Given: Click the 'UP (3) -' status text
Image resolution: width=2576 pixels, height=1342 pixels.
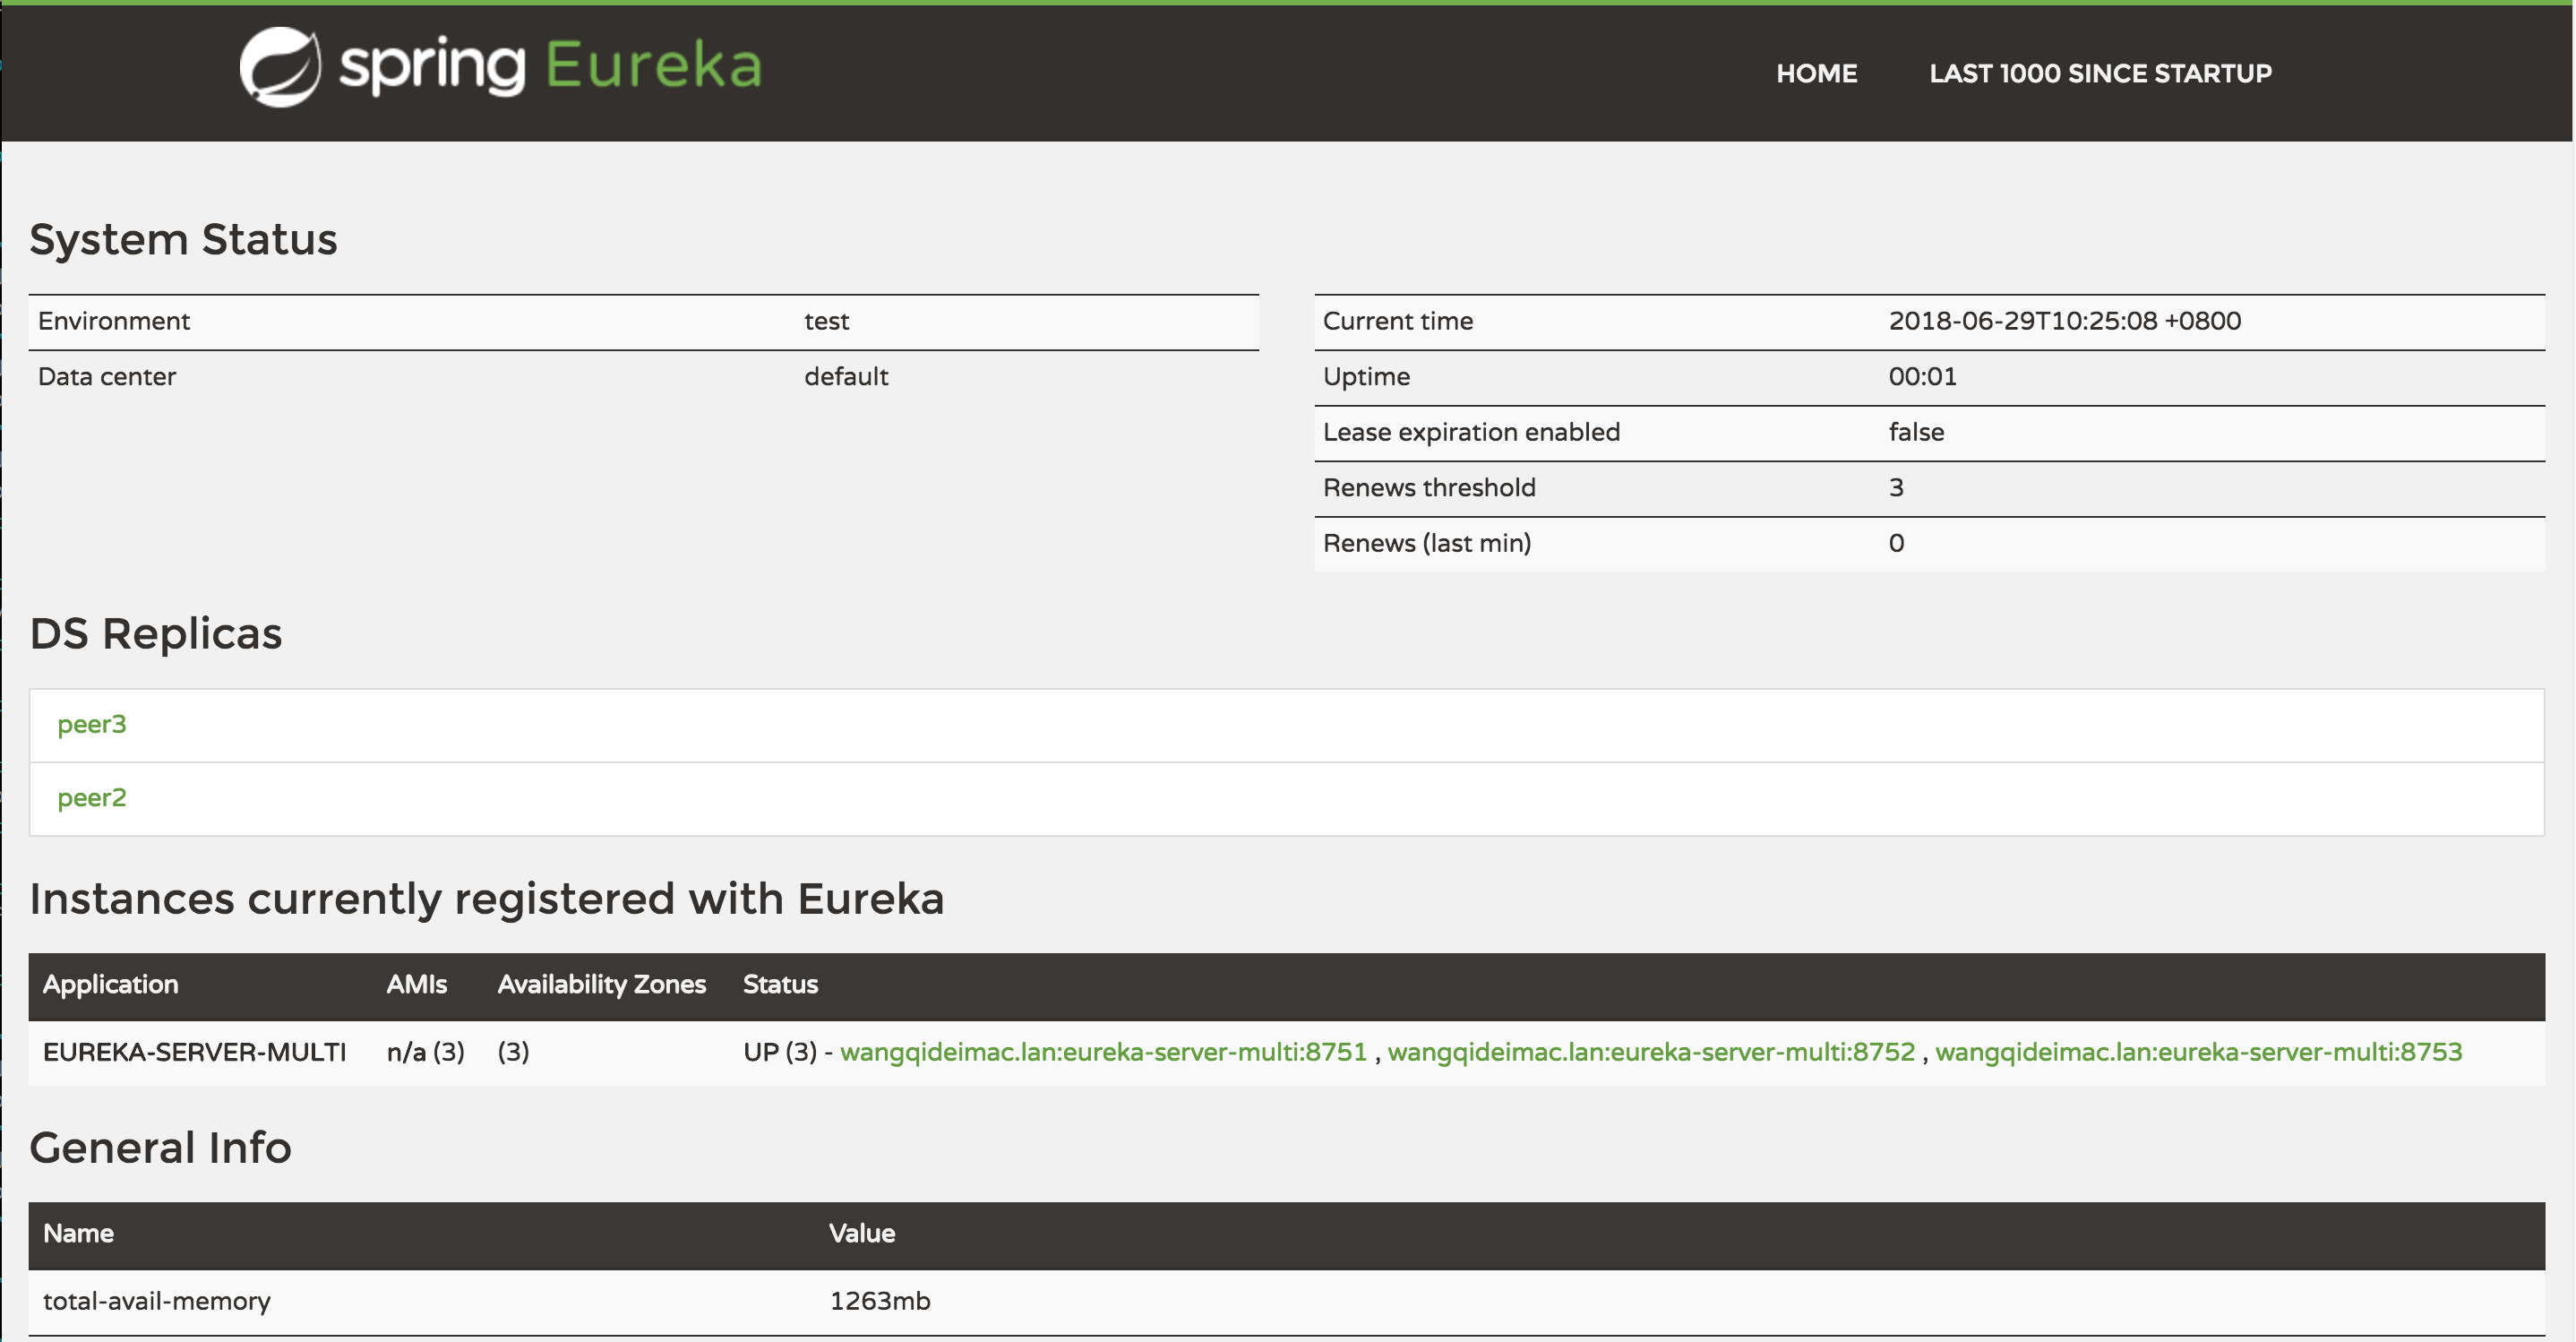Looking at the screenshot, I should (788, 1052).
